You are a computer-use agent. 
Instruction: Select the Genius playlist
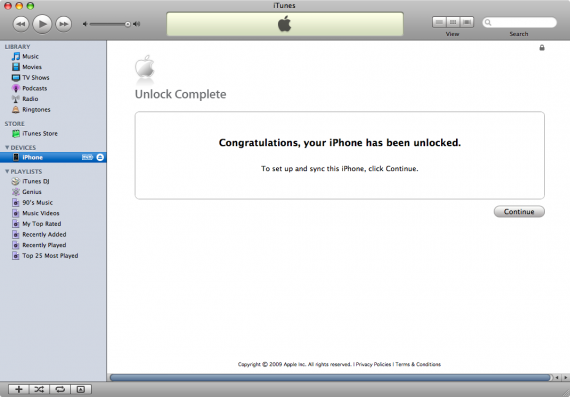(32, 192)
